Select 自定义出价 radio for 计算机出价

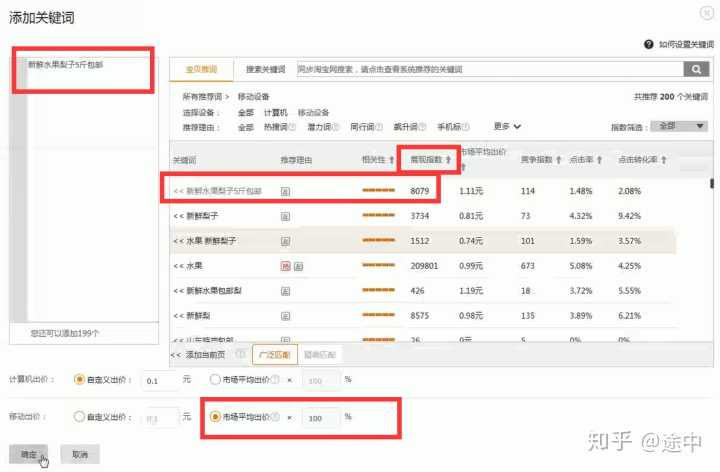click(80, 379)
